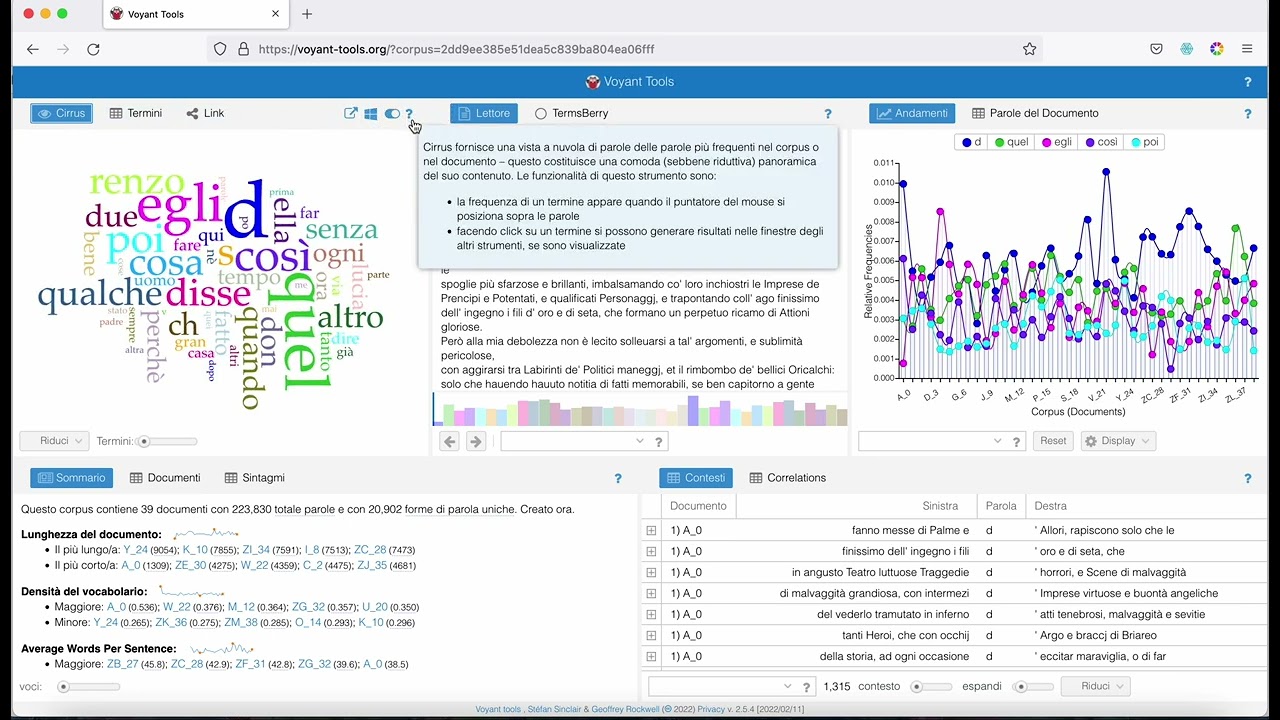Click the Voyant tools footer link
The width and height of the screenshot is (1280, 720).
click(498, 709)
